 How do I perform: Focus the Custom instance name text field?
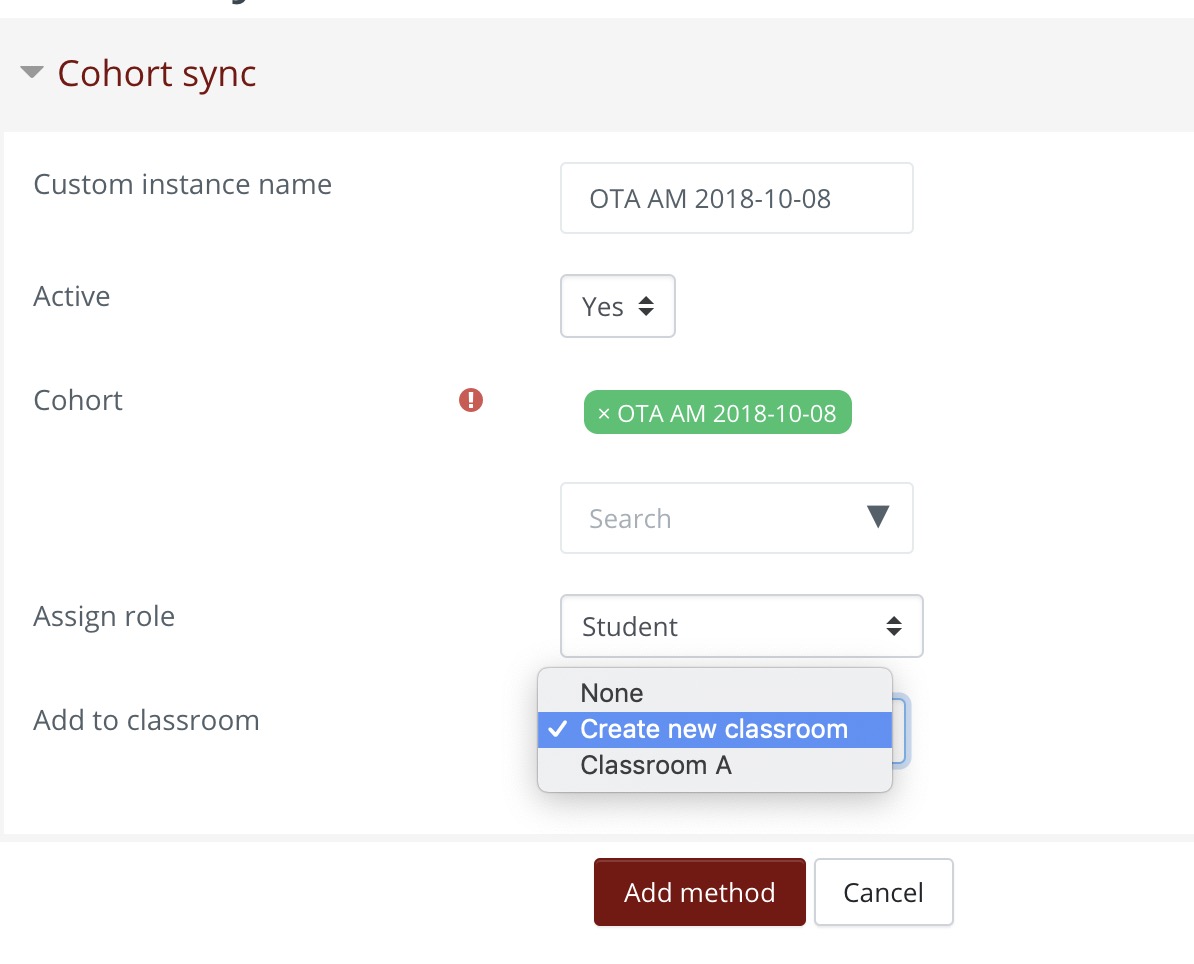pyautogui.click(x=736, y=199)
